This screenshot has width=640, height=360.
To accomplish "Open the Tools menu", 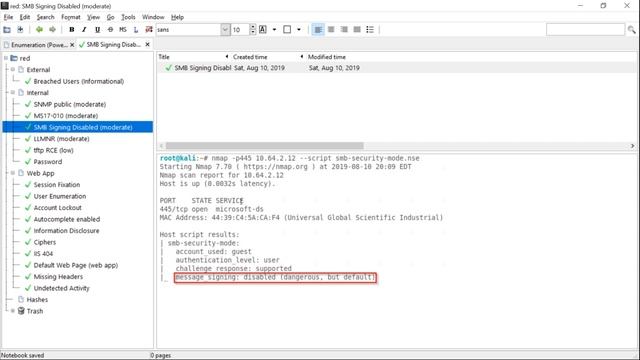I will point(128,17).
